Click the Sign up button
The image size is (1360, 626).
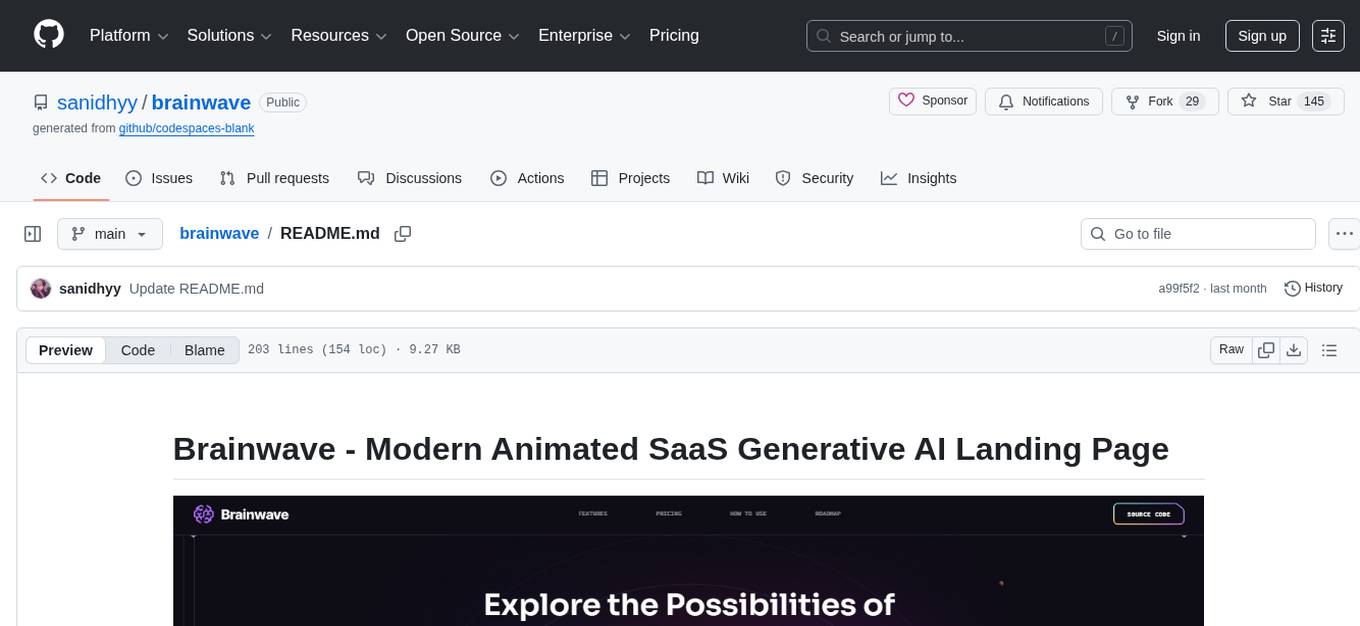1262,36
